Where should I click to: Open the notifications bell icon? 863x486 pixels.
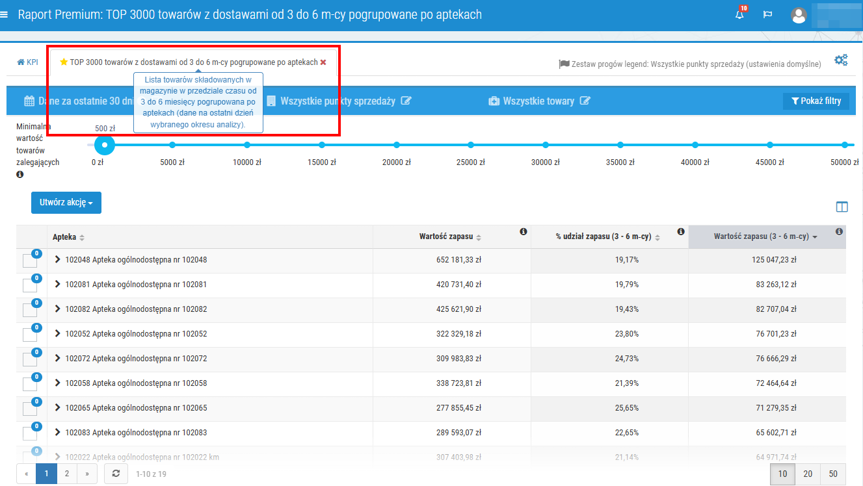(740, 15)
